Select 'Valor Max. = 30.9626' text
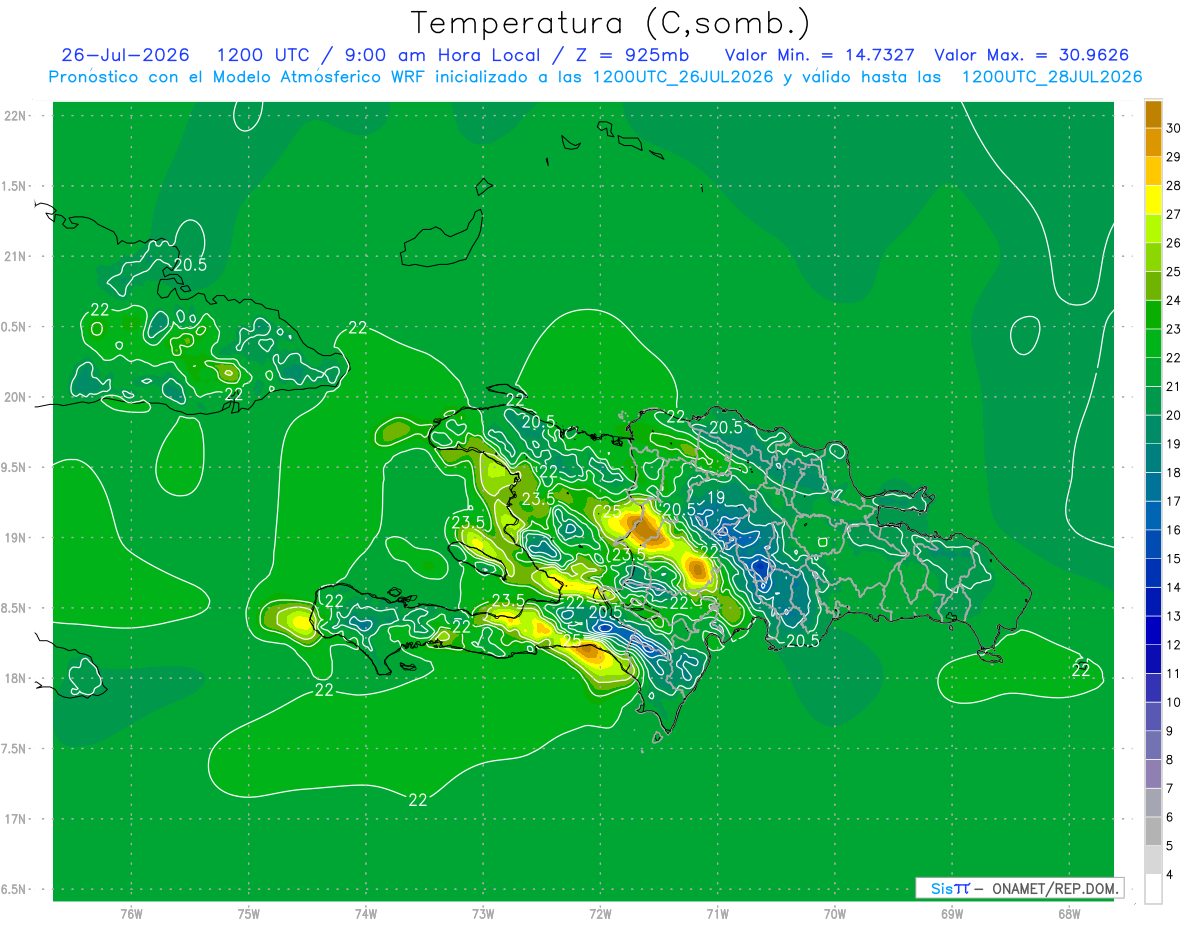1200x927 pixels. (1032, 55)
